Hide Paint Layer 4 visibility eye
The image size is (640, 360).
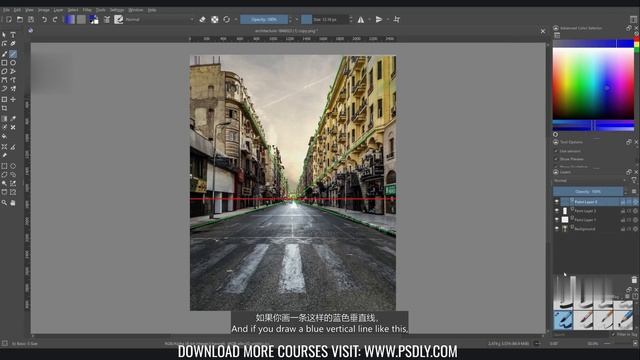557,202
